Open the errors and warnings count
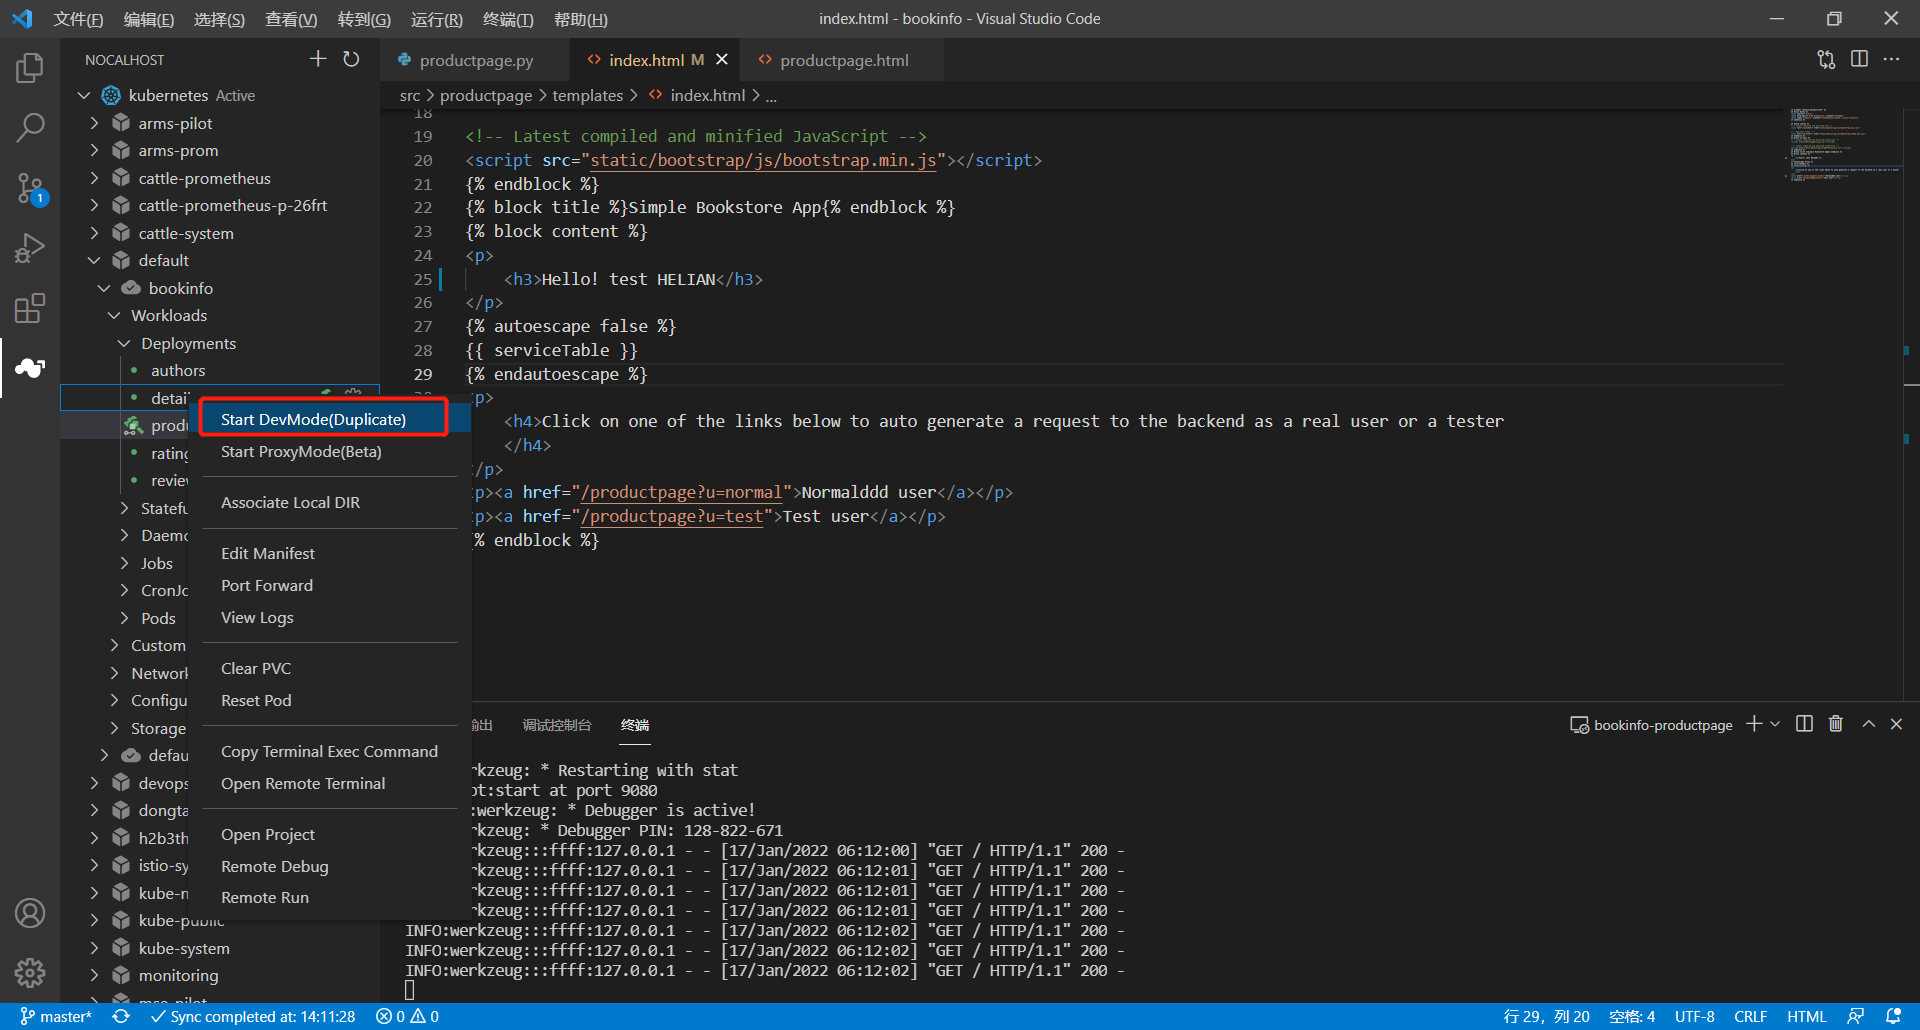The image size is (1920, 1030). click(x=407, y=1016)
